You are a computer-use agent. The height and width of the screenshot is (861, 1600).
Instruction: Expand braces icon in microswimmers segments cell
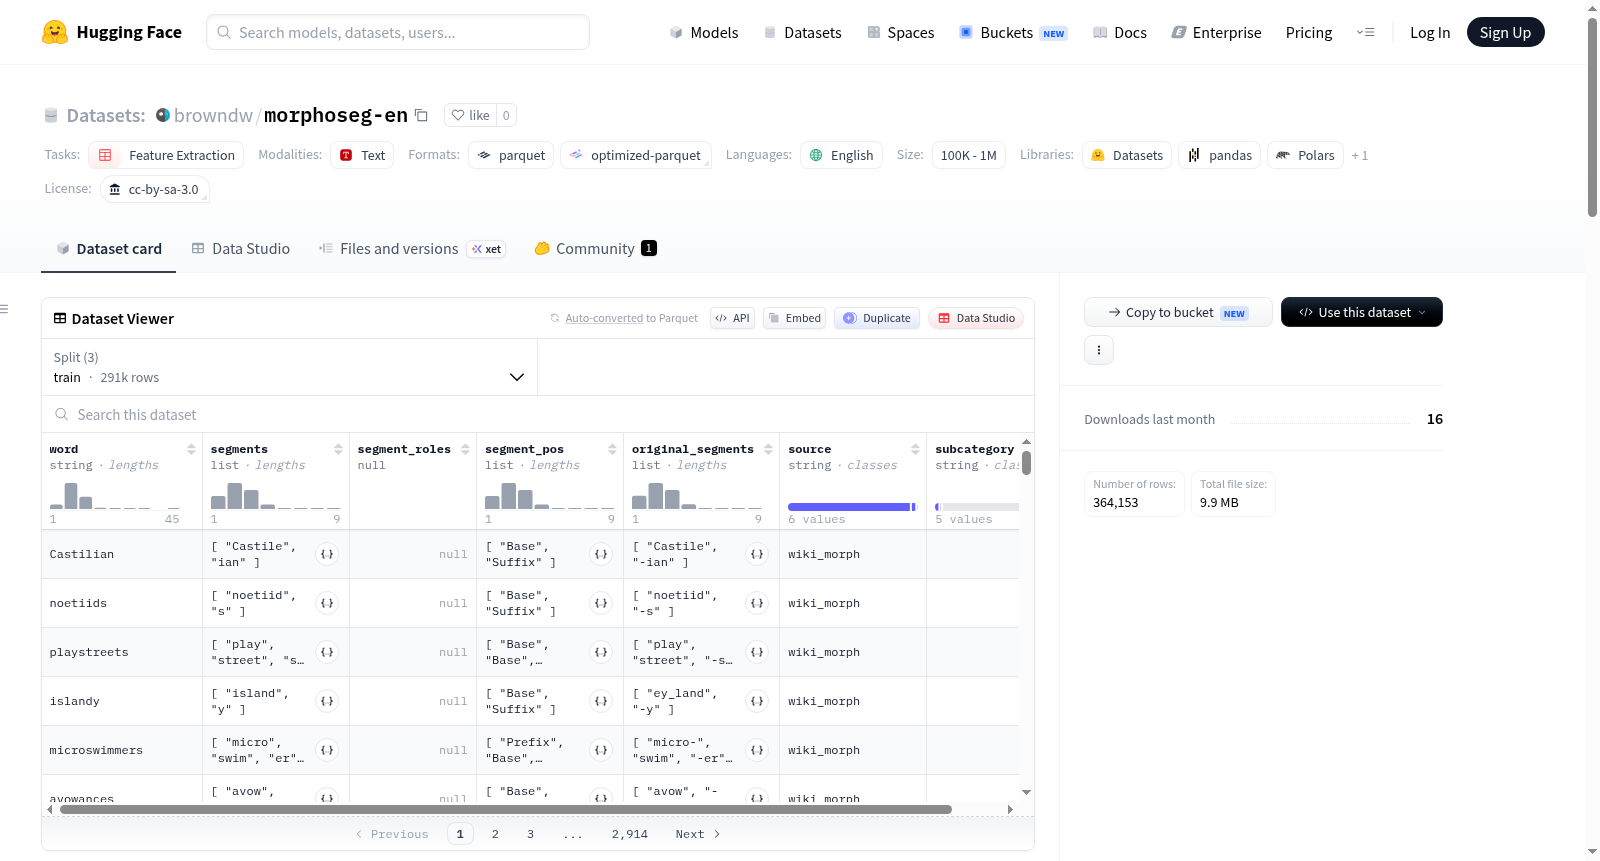[327, 750]
